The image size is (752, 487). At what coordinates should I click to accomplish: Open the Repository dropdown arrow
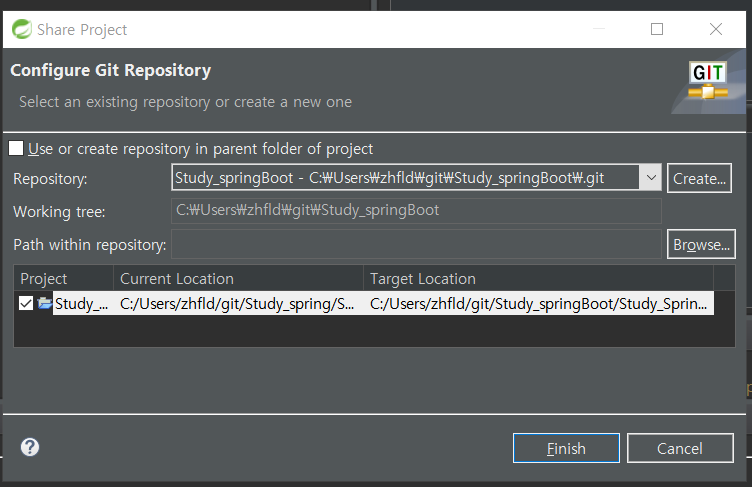[651, 178]
